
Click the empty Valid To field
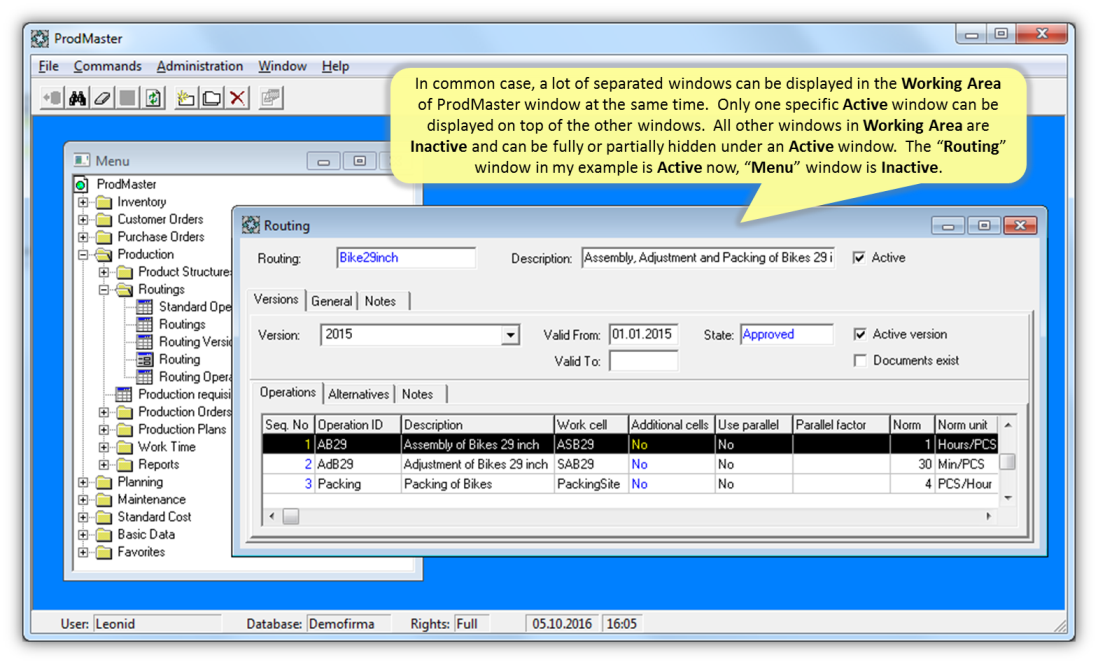tap(643, 361)
